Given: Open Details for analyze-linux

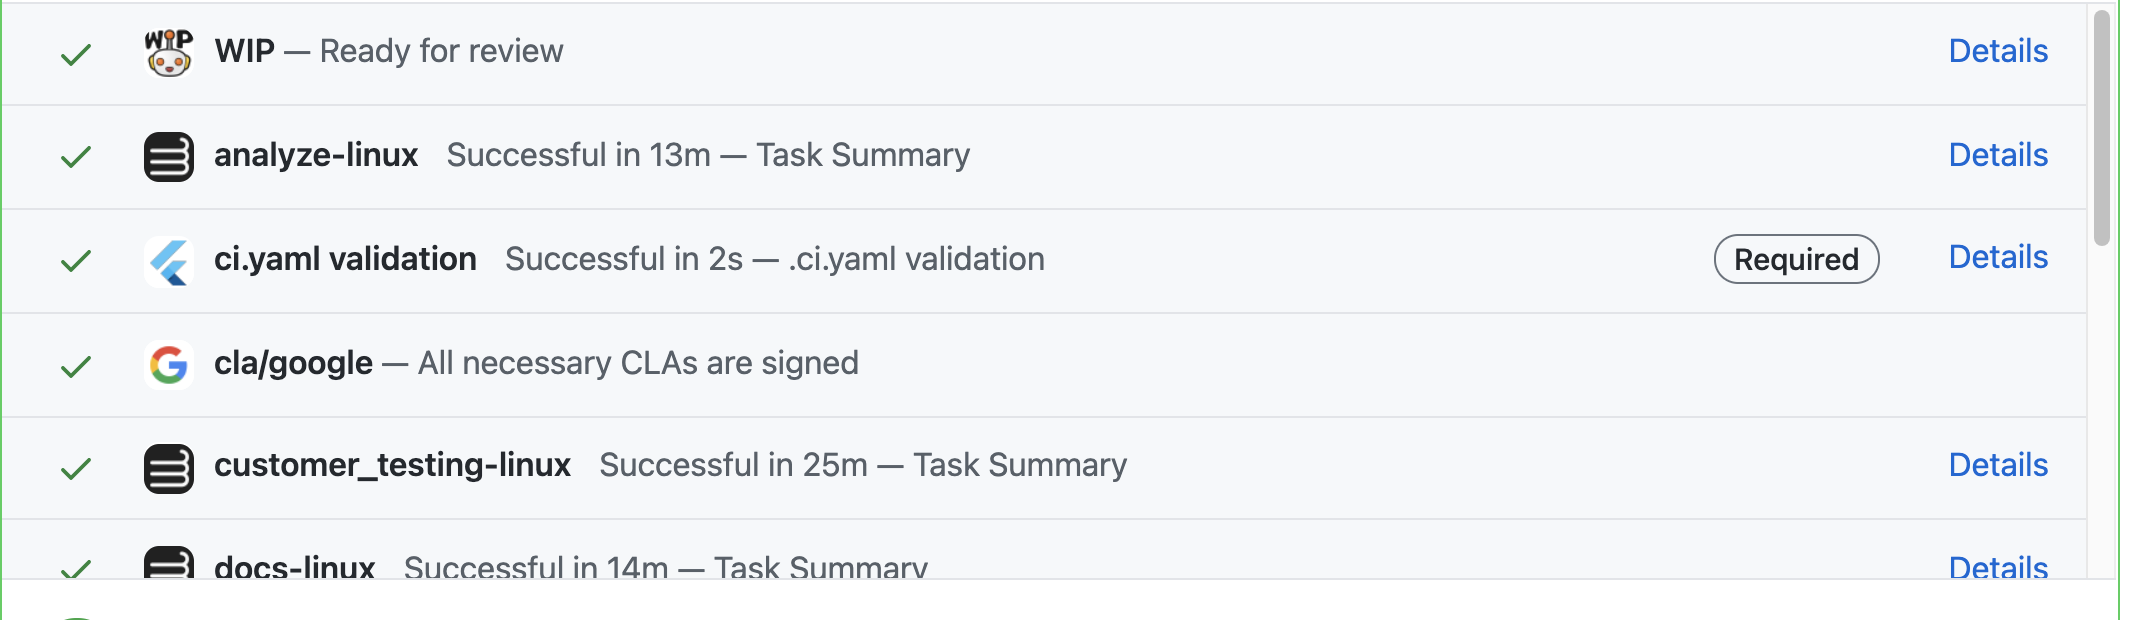Looking at the screenshot, I should (1997, 155).
